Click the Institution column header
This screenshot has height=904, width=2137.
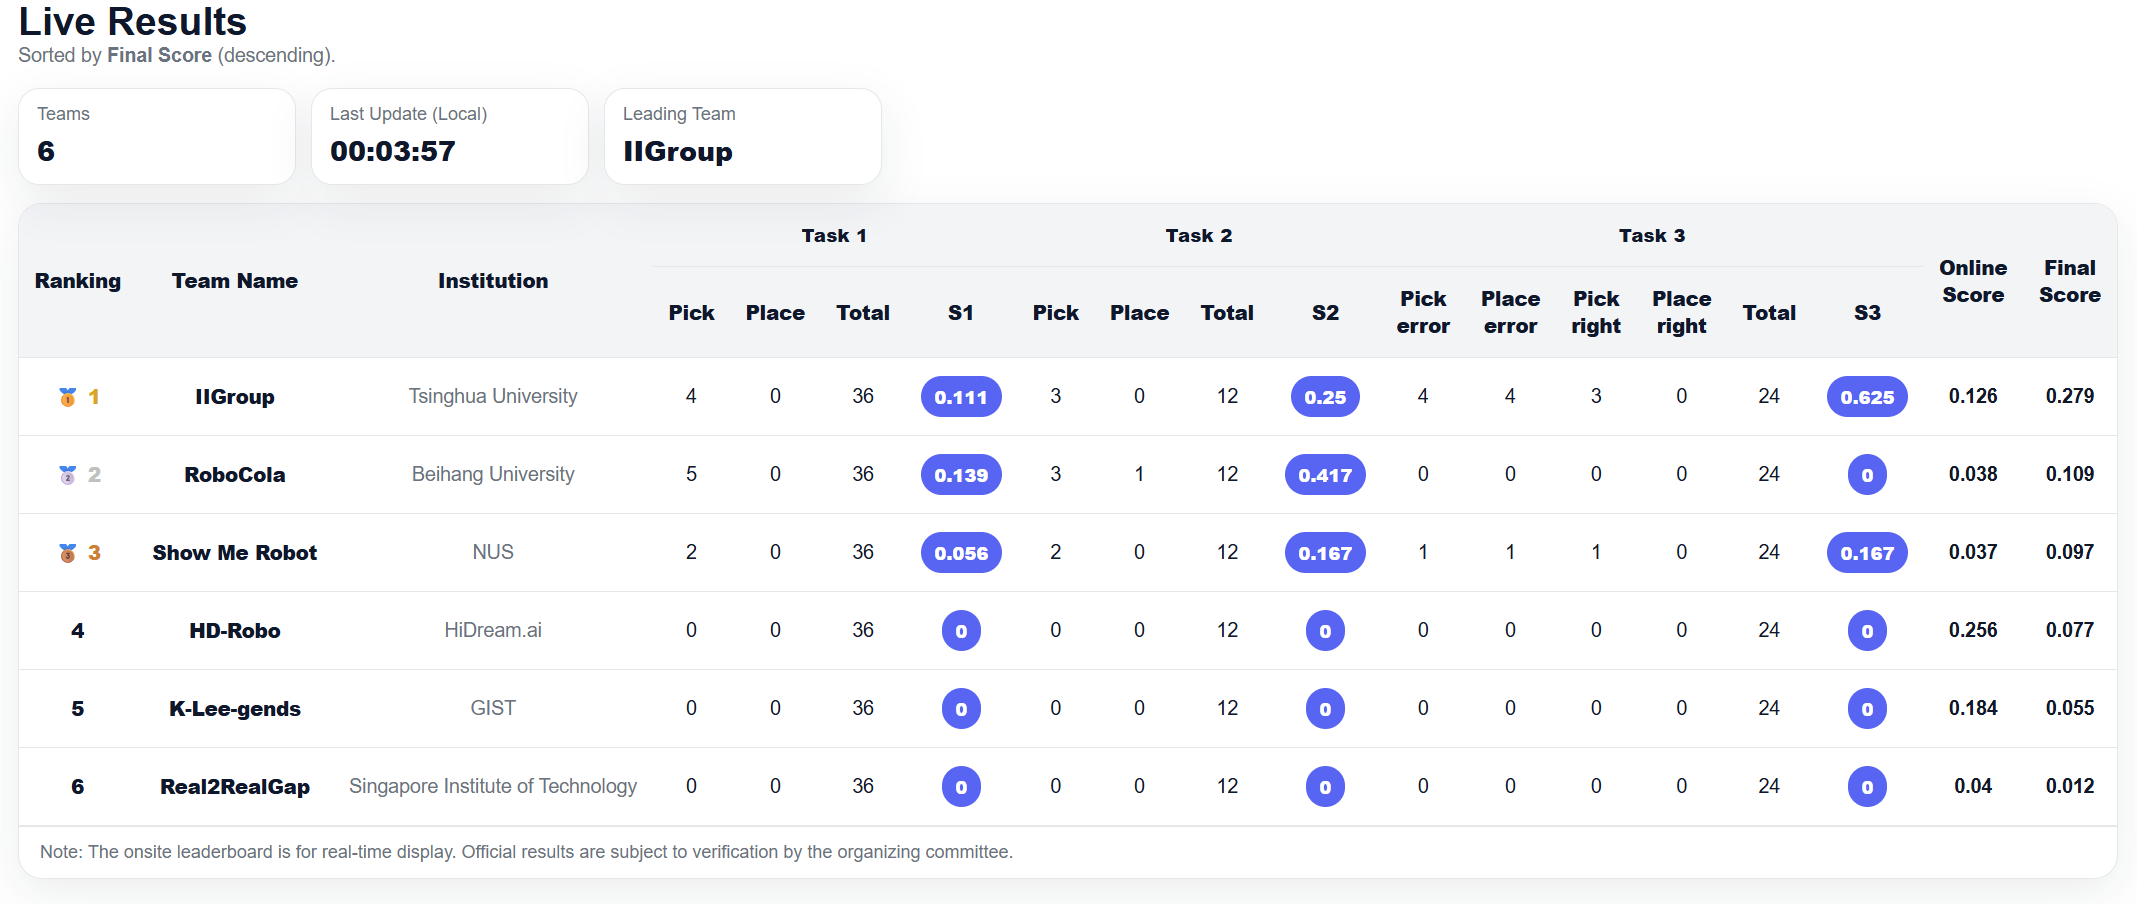coord(493,281)
